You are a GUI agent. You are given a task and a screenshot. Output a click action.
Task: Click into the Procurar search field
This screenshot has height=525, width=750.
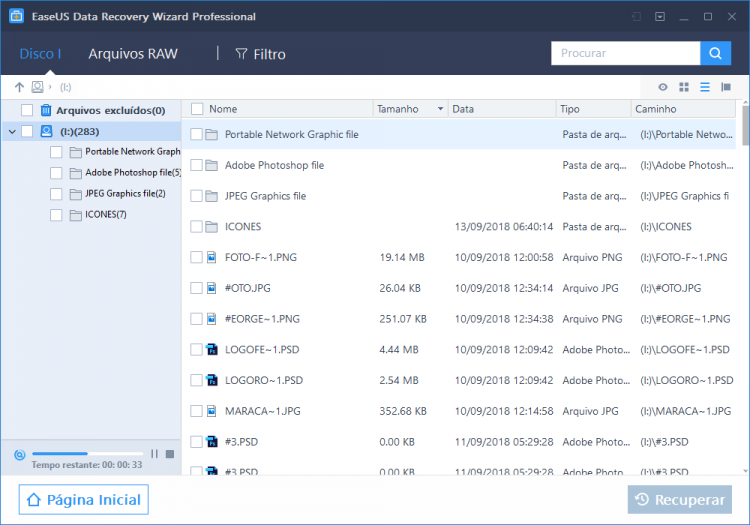(626, 53)
